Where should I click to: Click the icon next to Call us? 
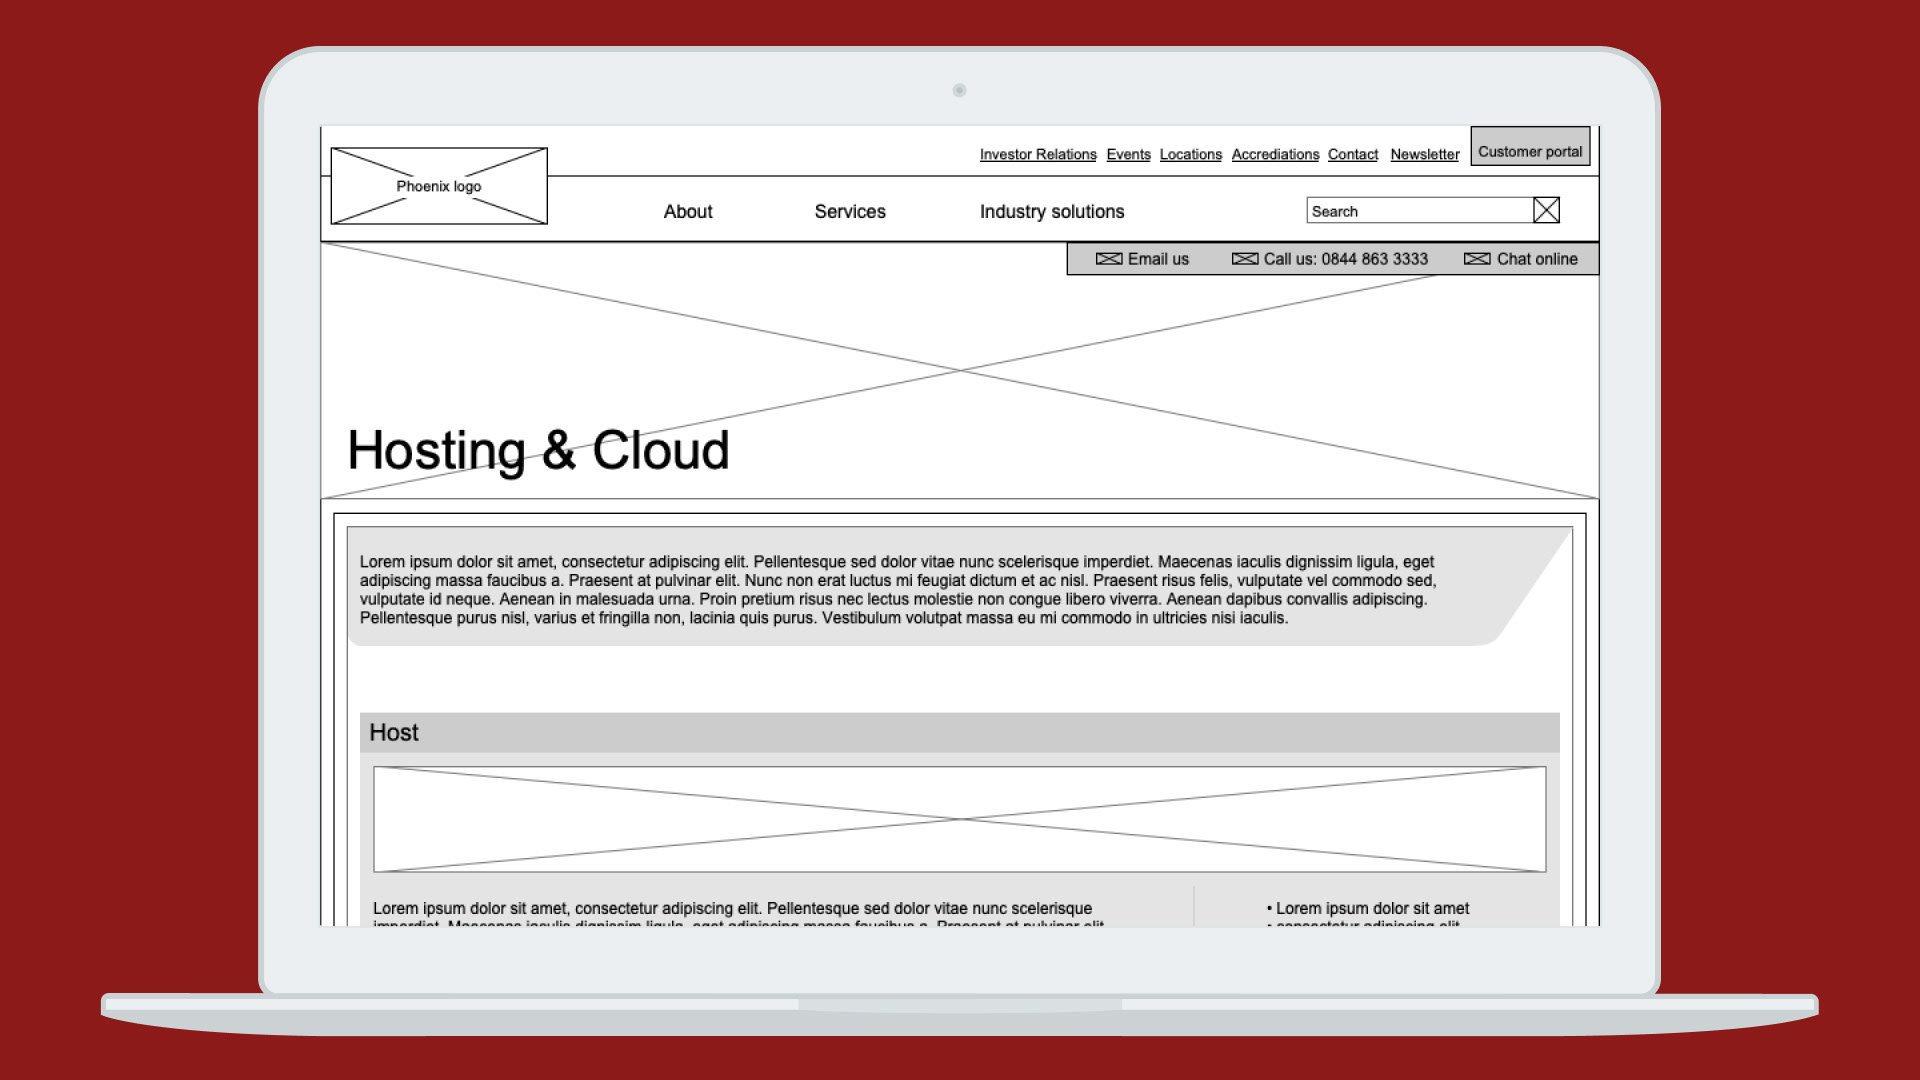point(1244,259)
